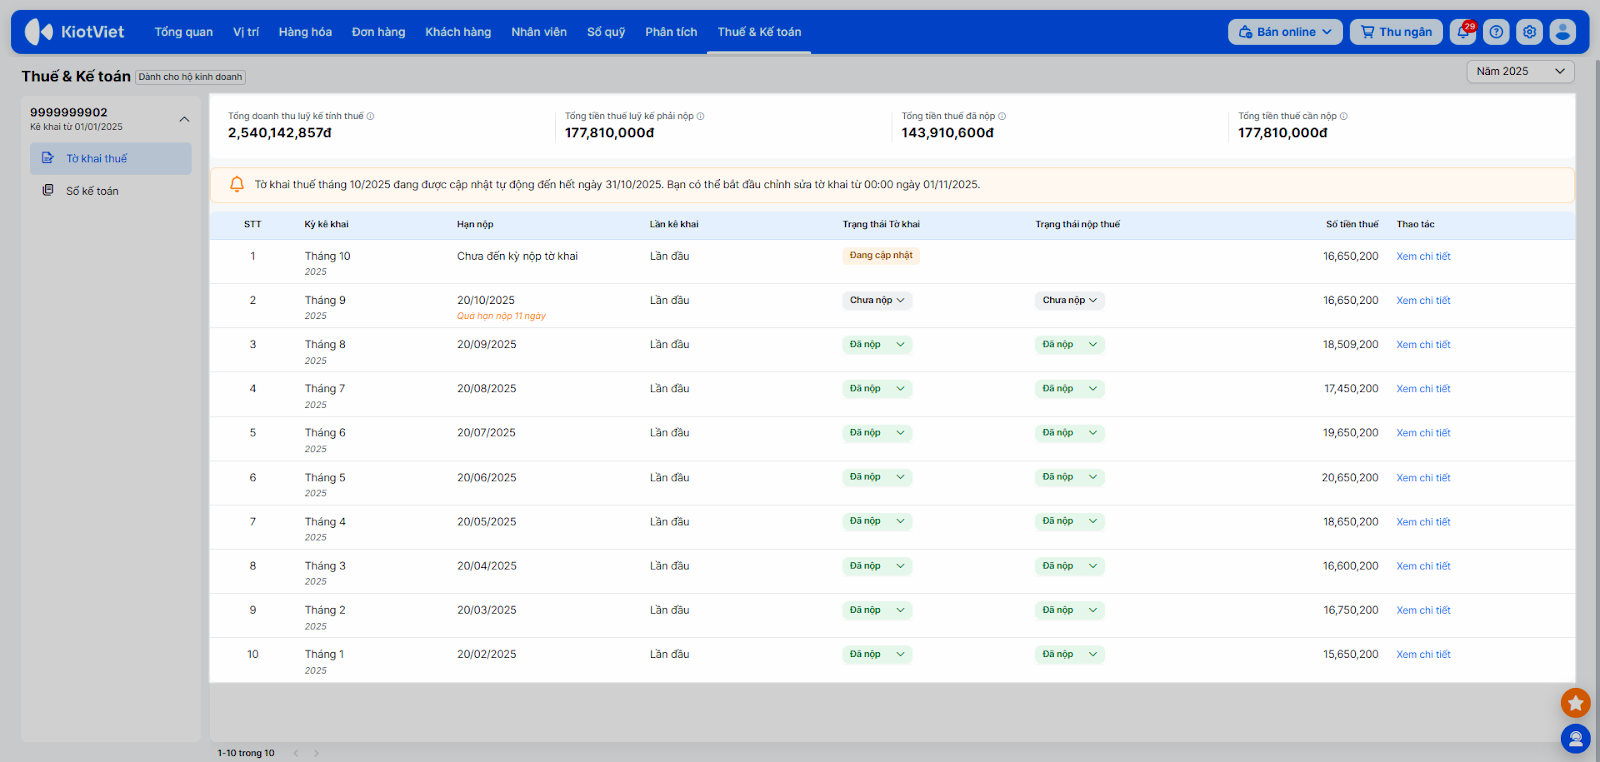Click the orange star floating button
This screenshot has width=1600, height=762.
[x=1575, y=703]
